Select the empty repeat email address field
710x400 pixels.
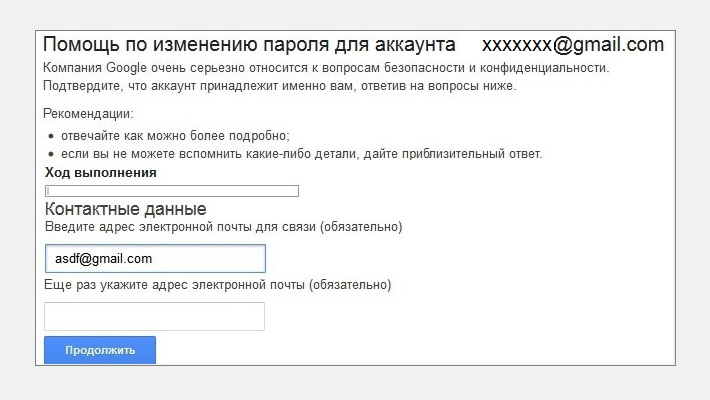pyautogui.click(x=154, y=316)
